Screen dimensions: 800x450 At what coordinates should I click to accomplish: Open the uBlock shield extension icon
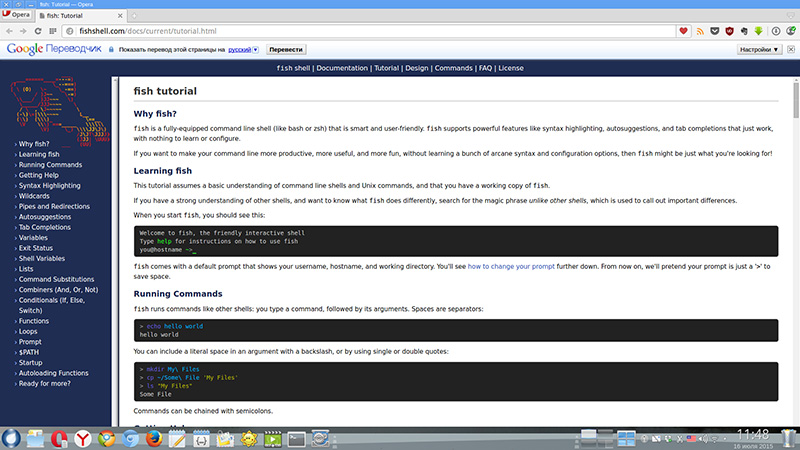click(730, 31)
